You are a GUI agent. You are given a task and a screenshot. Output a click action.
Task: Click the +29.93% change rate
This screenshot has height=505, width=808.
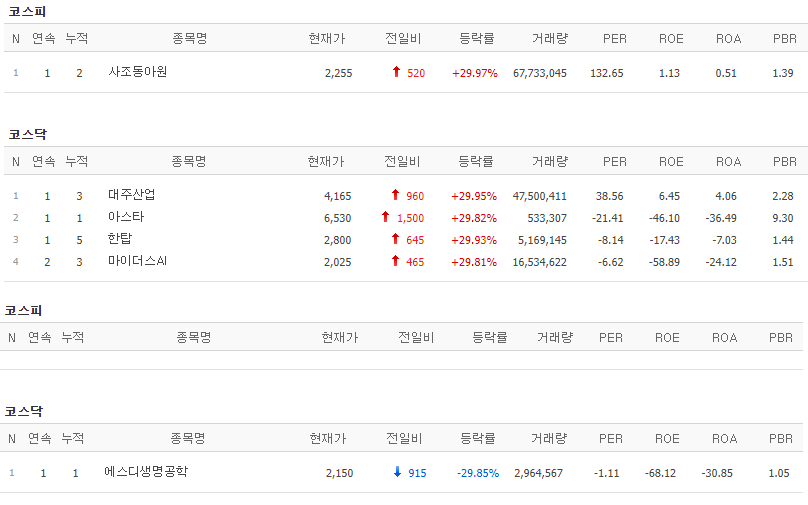[x=474, y=240]
